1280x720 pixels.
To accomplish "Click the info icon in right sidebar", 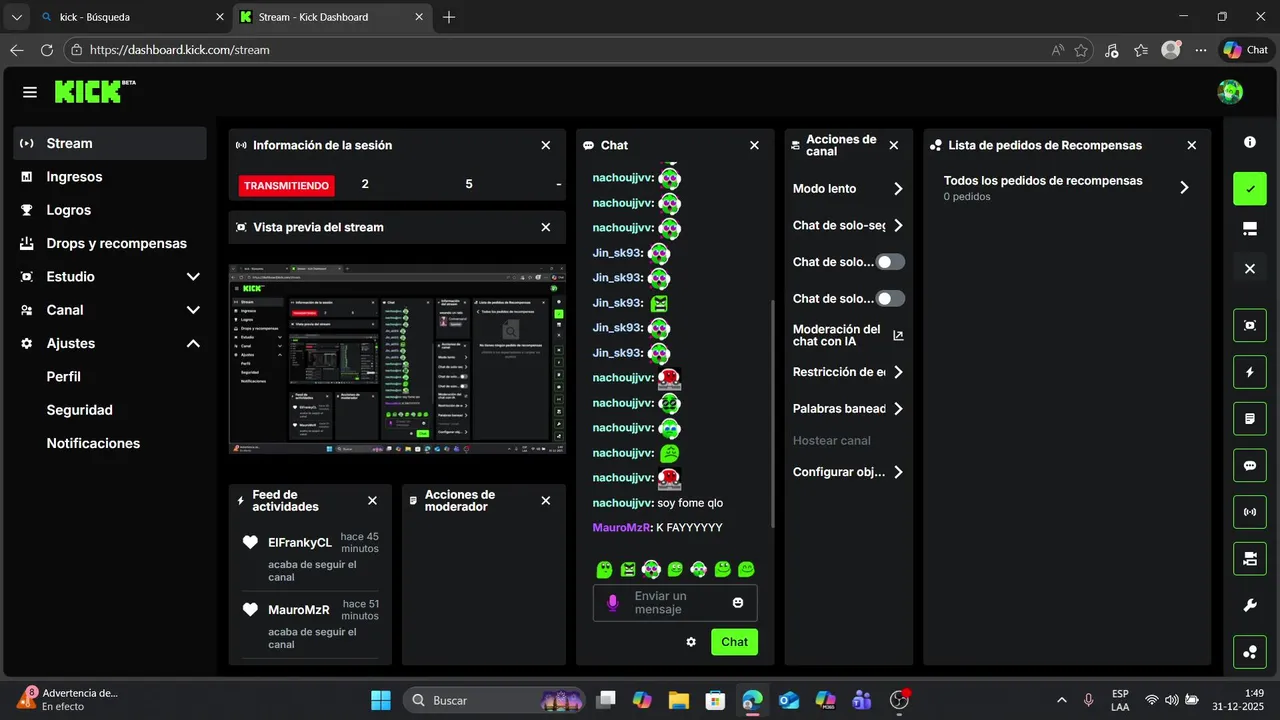I will coord(1250,143).
